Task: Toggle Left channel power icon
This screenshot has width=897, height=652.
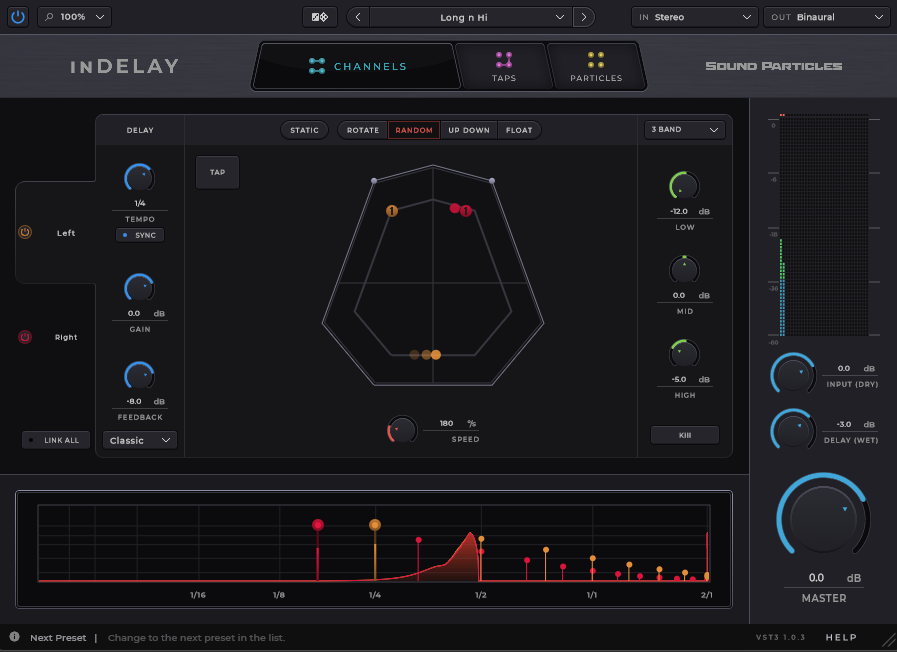Action: pos(25,232)
